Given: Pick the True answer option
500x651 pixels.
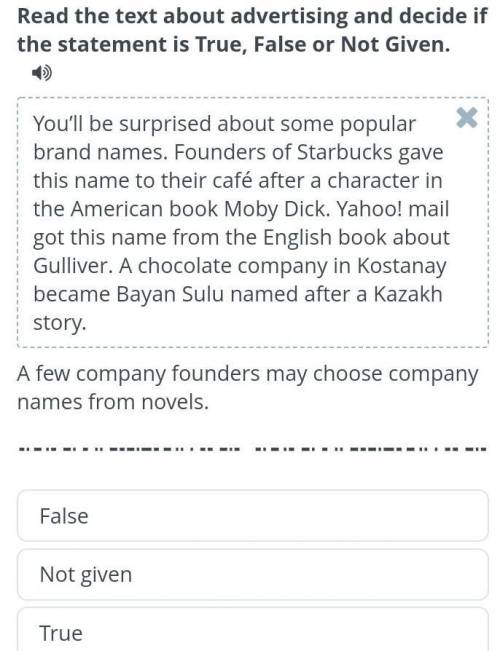Looking at the screenshot, I should pos(252,630).
